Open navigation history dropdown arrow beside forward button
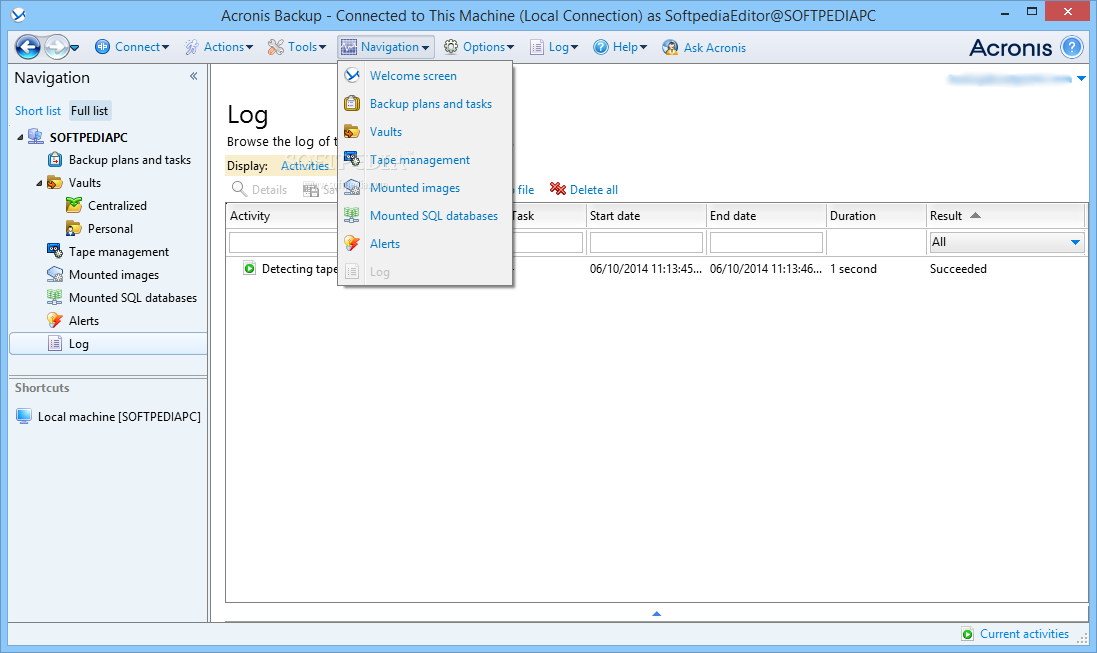Screen dimensions: 1097x653 (75, 48)
